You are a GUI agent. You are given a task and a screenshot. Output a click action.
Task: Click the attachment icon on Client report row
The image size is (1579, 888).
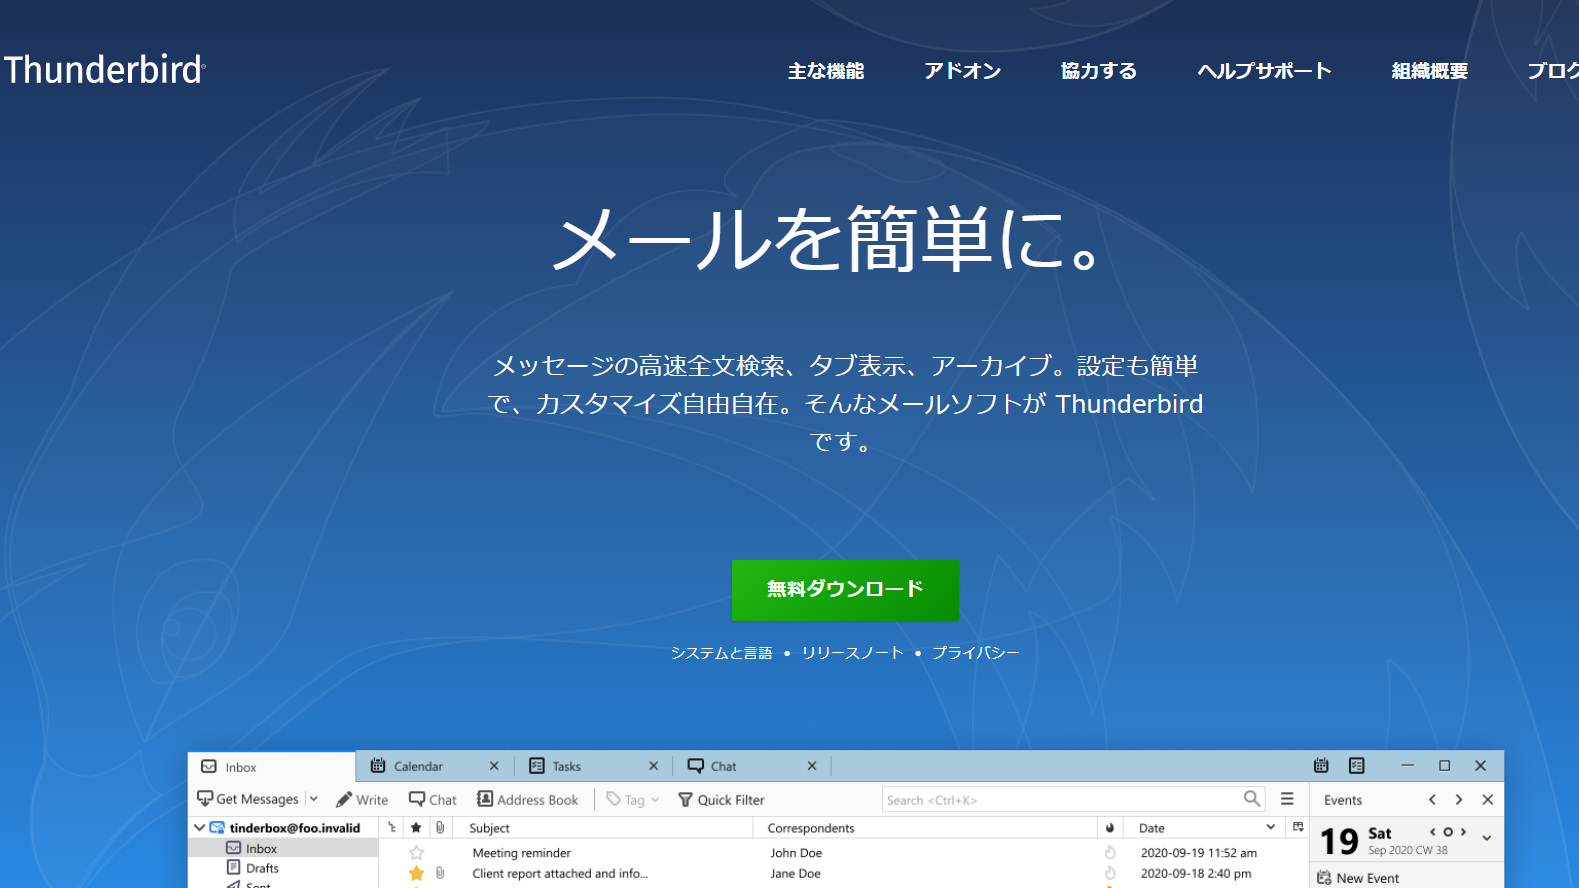pyautogui.click(x=440, y=873)
